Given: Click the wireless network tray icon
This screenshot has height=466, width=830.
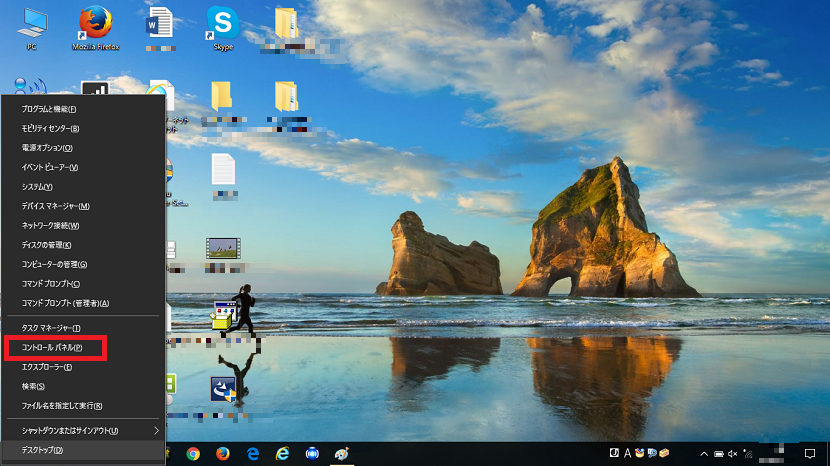Looking at the screenshot, I should click(x=747, y=454).
